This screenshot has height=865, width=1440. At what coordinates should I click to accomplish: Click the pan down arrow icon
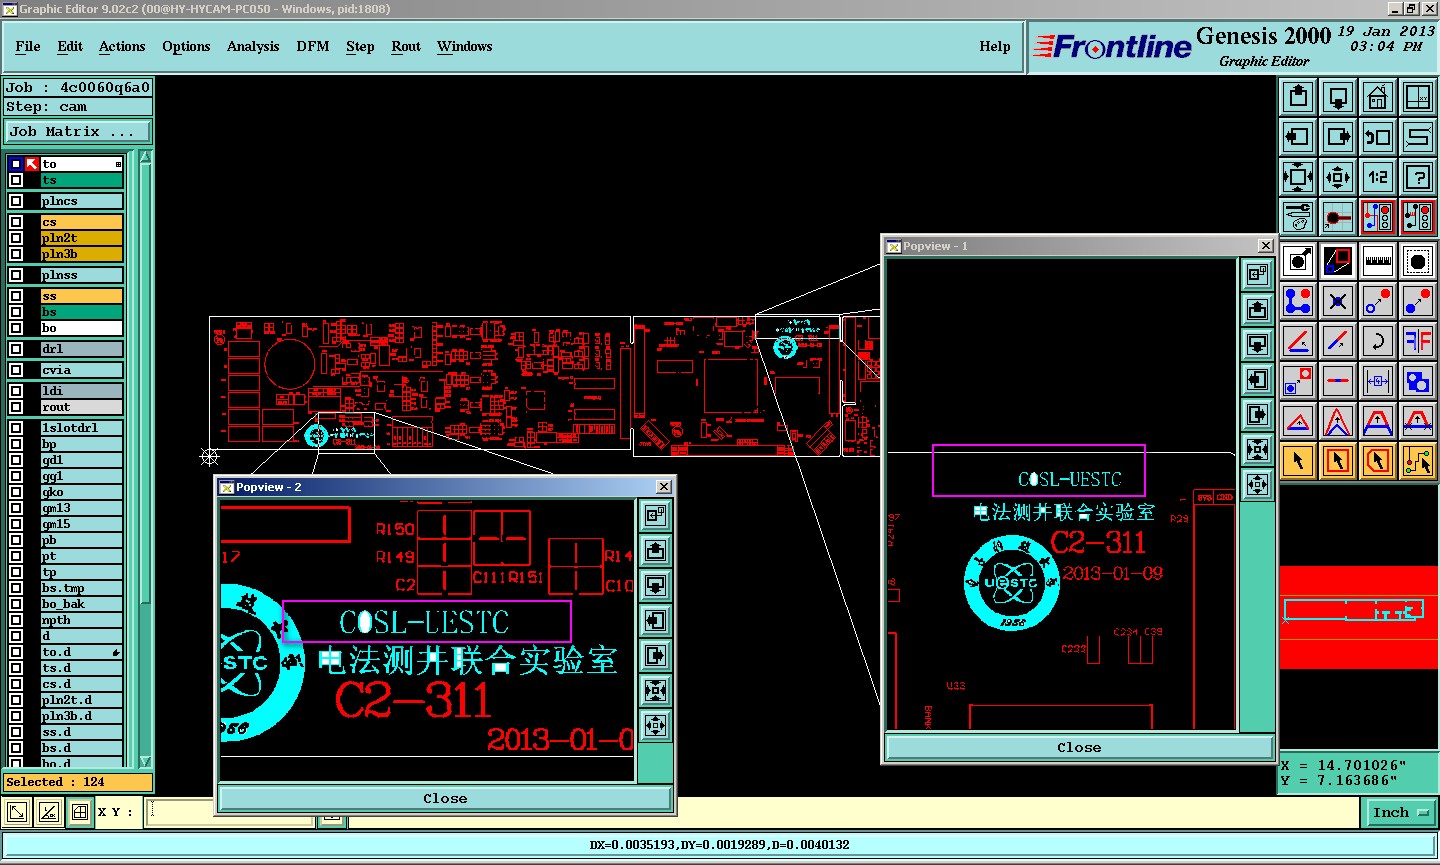tap(1338, 97)
